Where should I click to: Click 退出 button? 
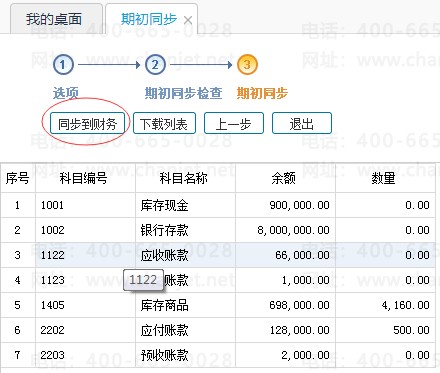tap(302, 124)
